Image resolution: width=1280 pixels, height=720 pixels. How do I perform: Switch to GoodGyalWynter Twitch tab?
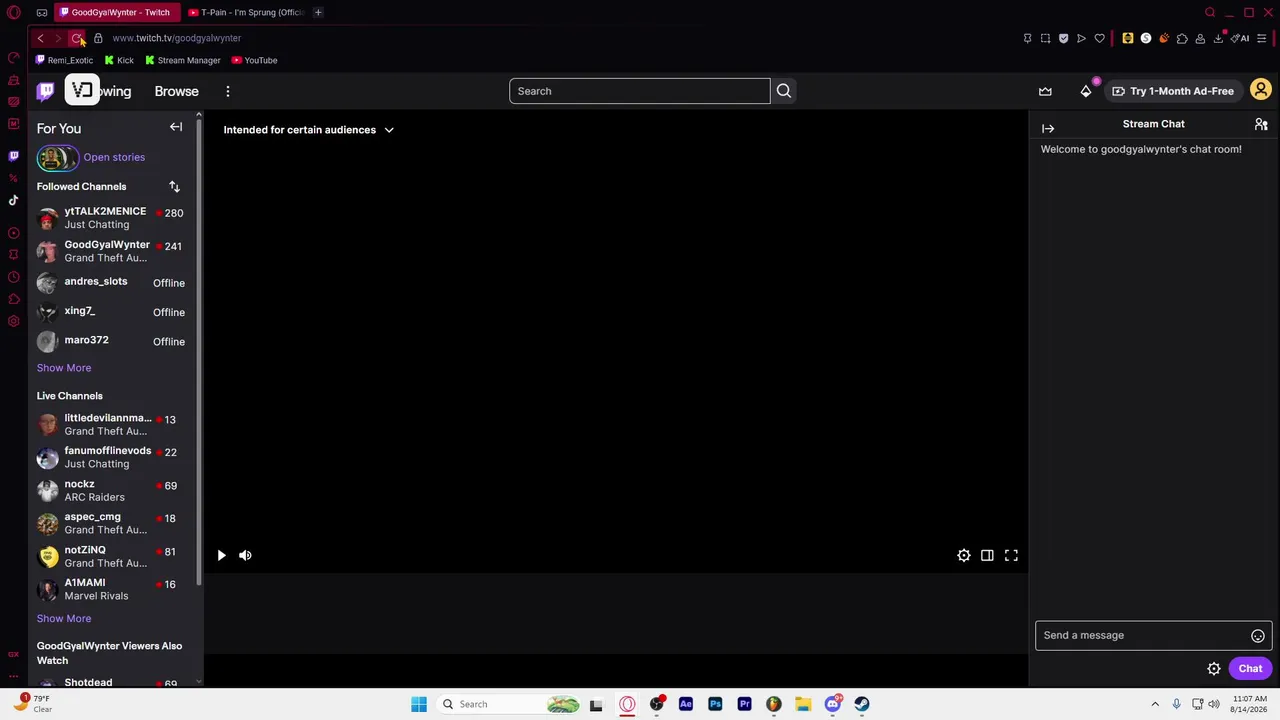[x=116, y=12]
